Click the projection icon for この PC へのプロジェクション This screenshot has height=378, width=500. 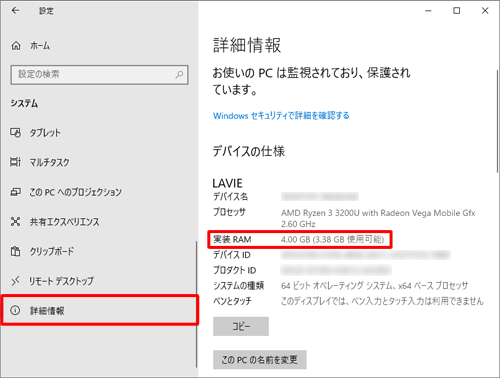coord(16,192)
